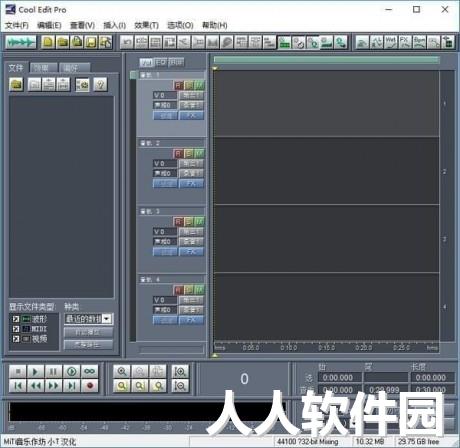This screenshot has width=460, height=448.
Task: Arm track 2 for recording
Action: [178, 154]
